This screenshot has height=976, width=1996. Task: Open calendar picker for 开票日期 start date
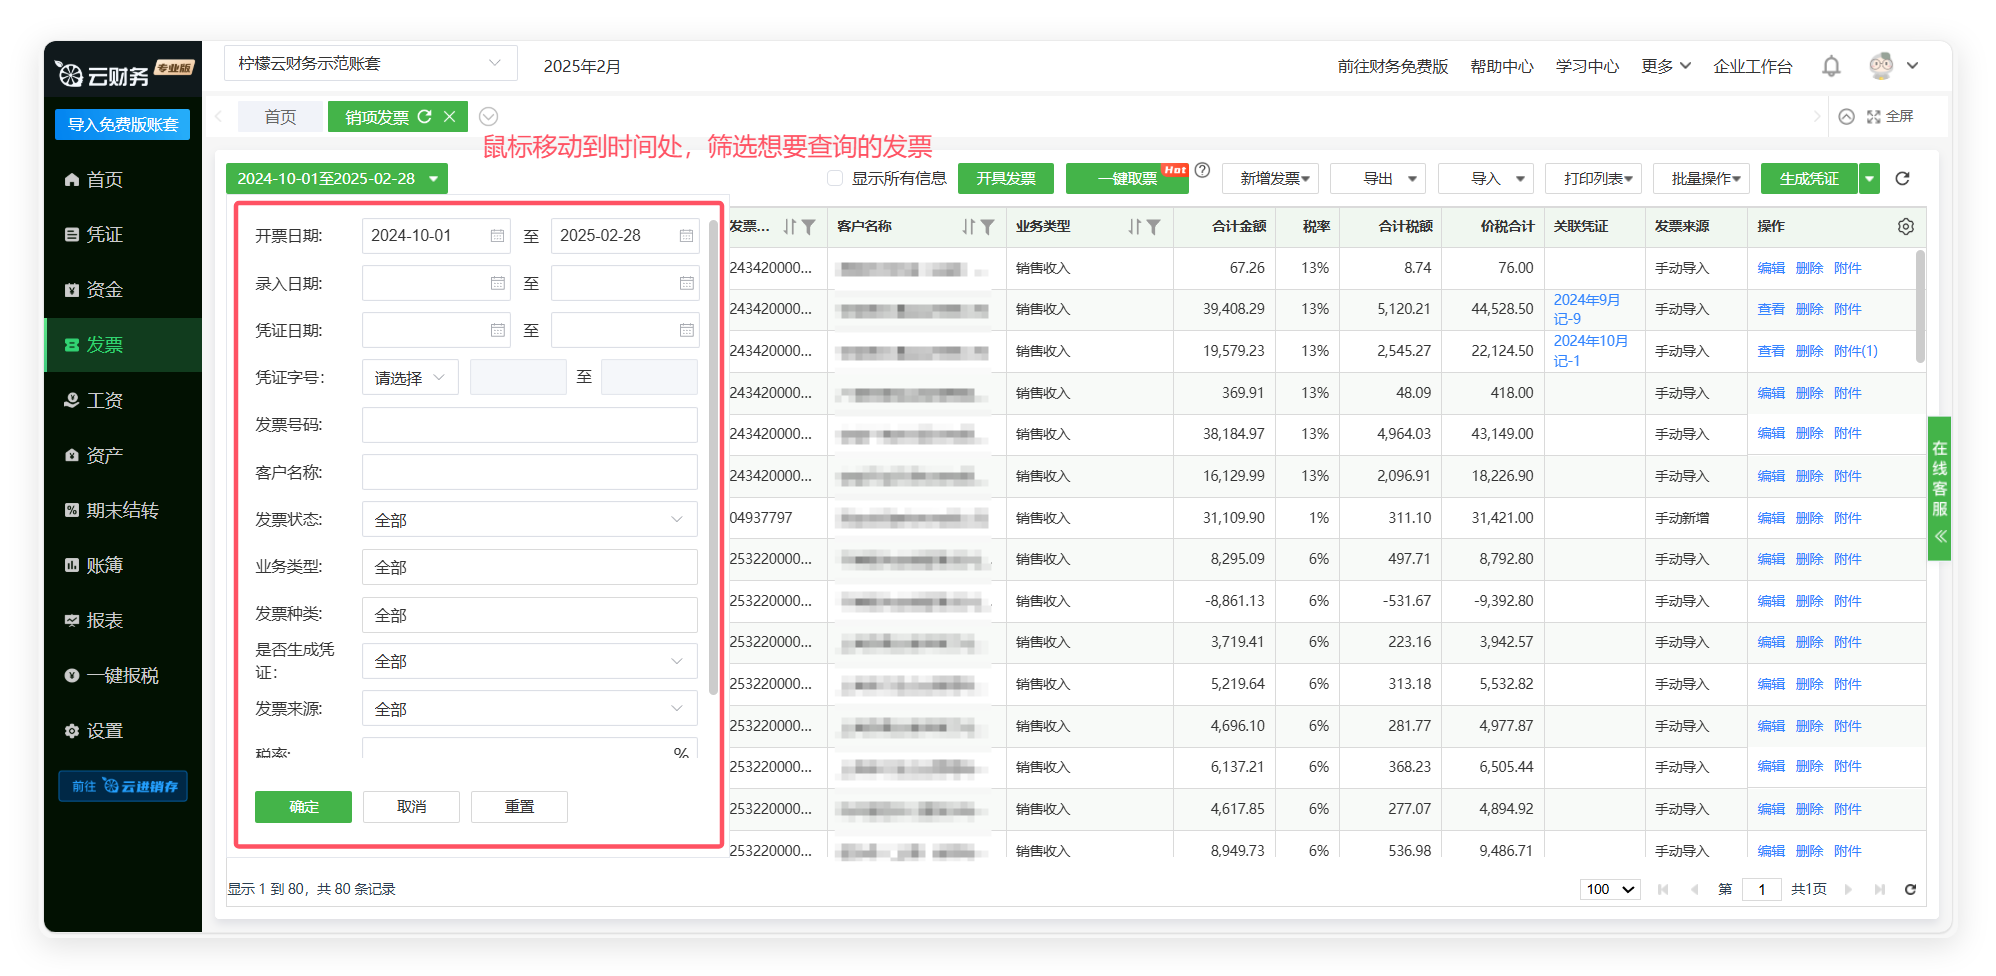click(x=497, y=236)
